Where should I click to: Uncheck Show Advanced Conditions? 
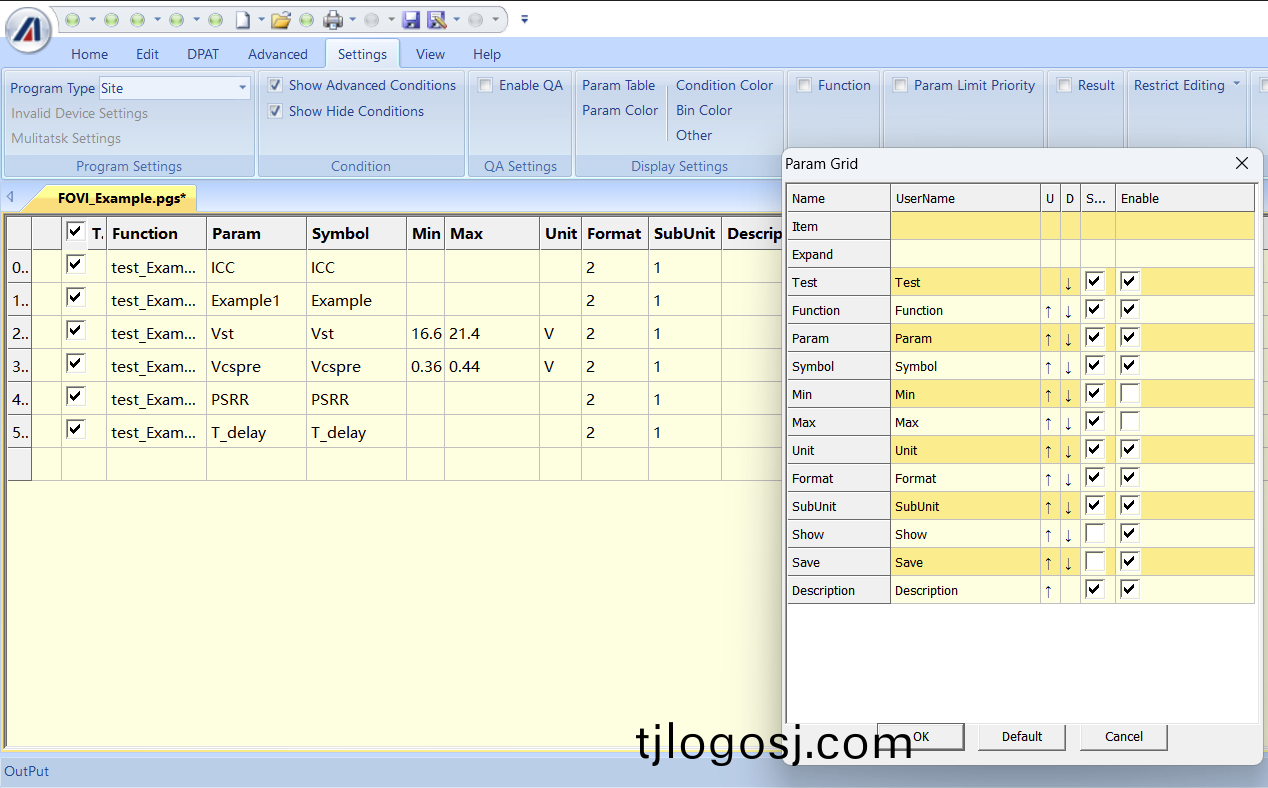click(x=276, y=86)
